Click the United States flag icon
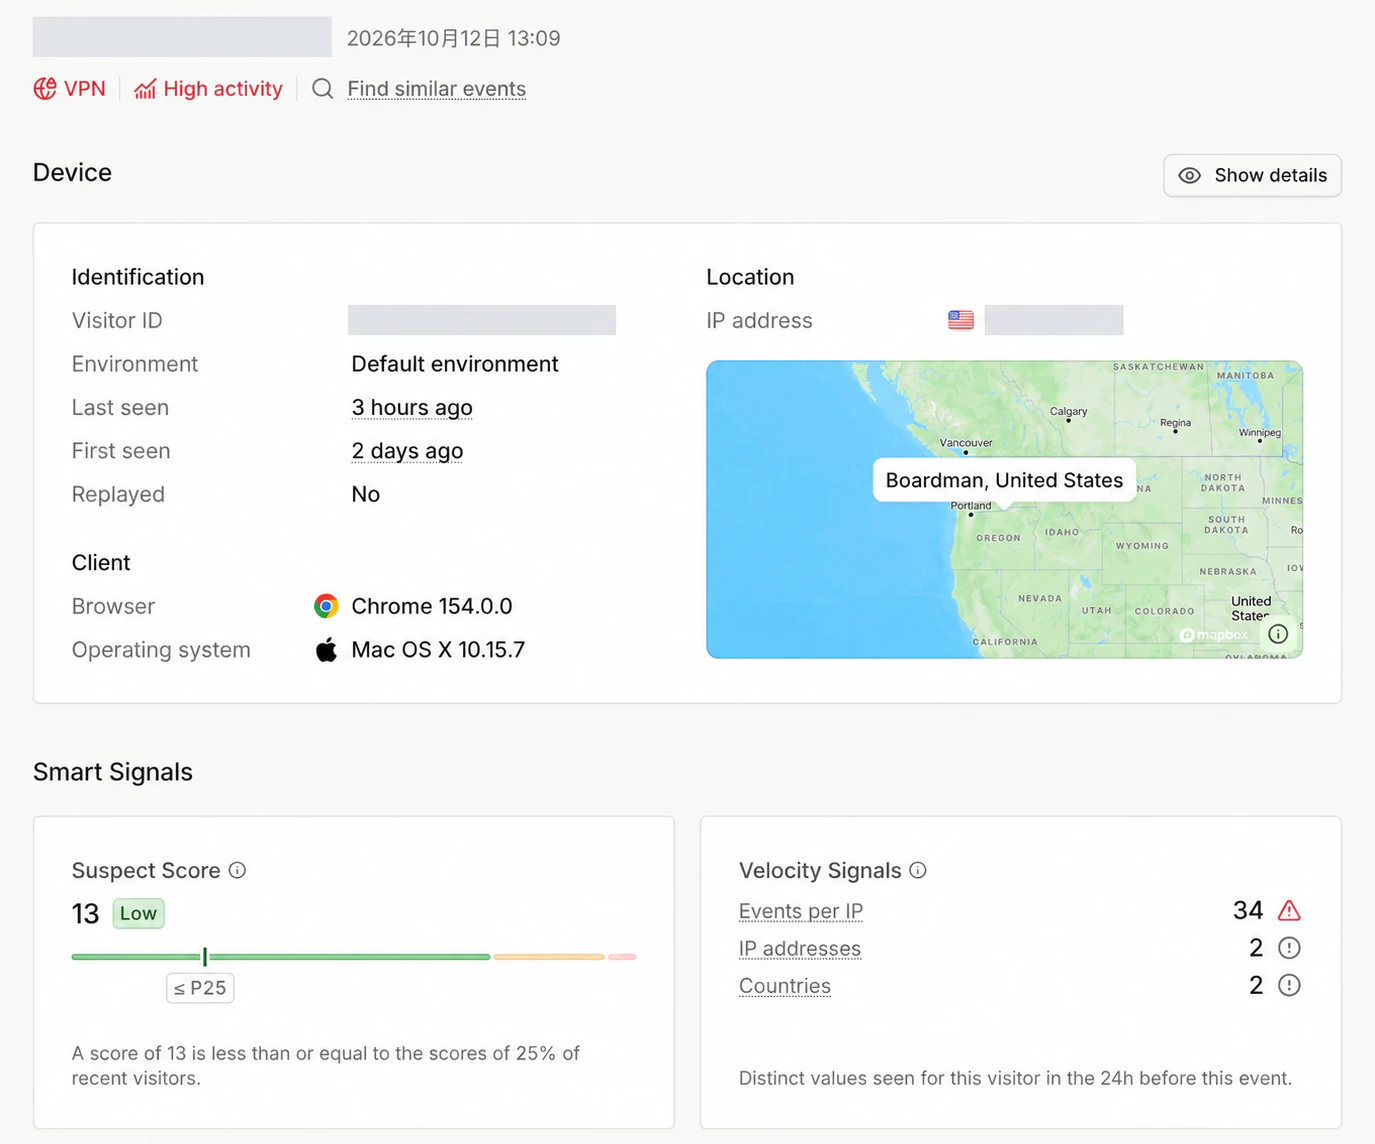1375x1144 pixels. click(x=961, y=320)
